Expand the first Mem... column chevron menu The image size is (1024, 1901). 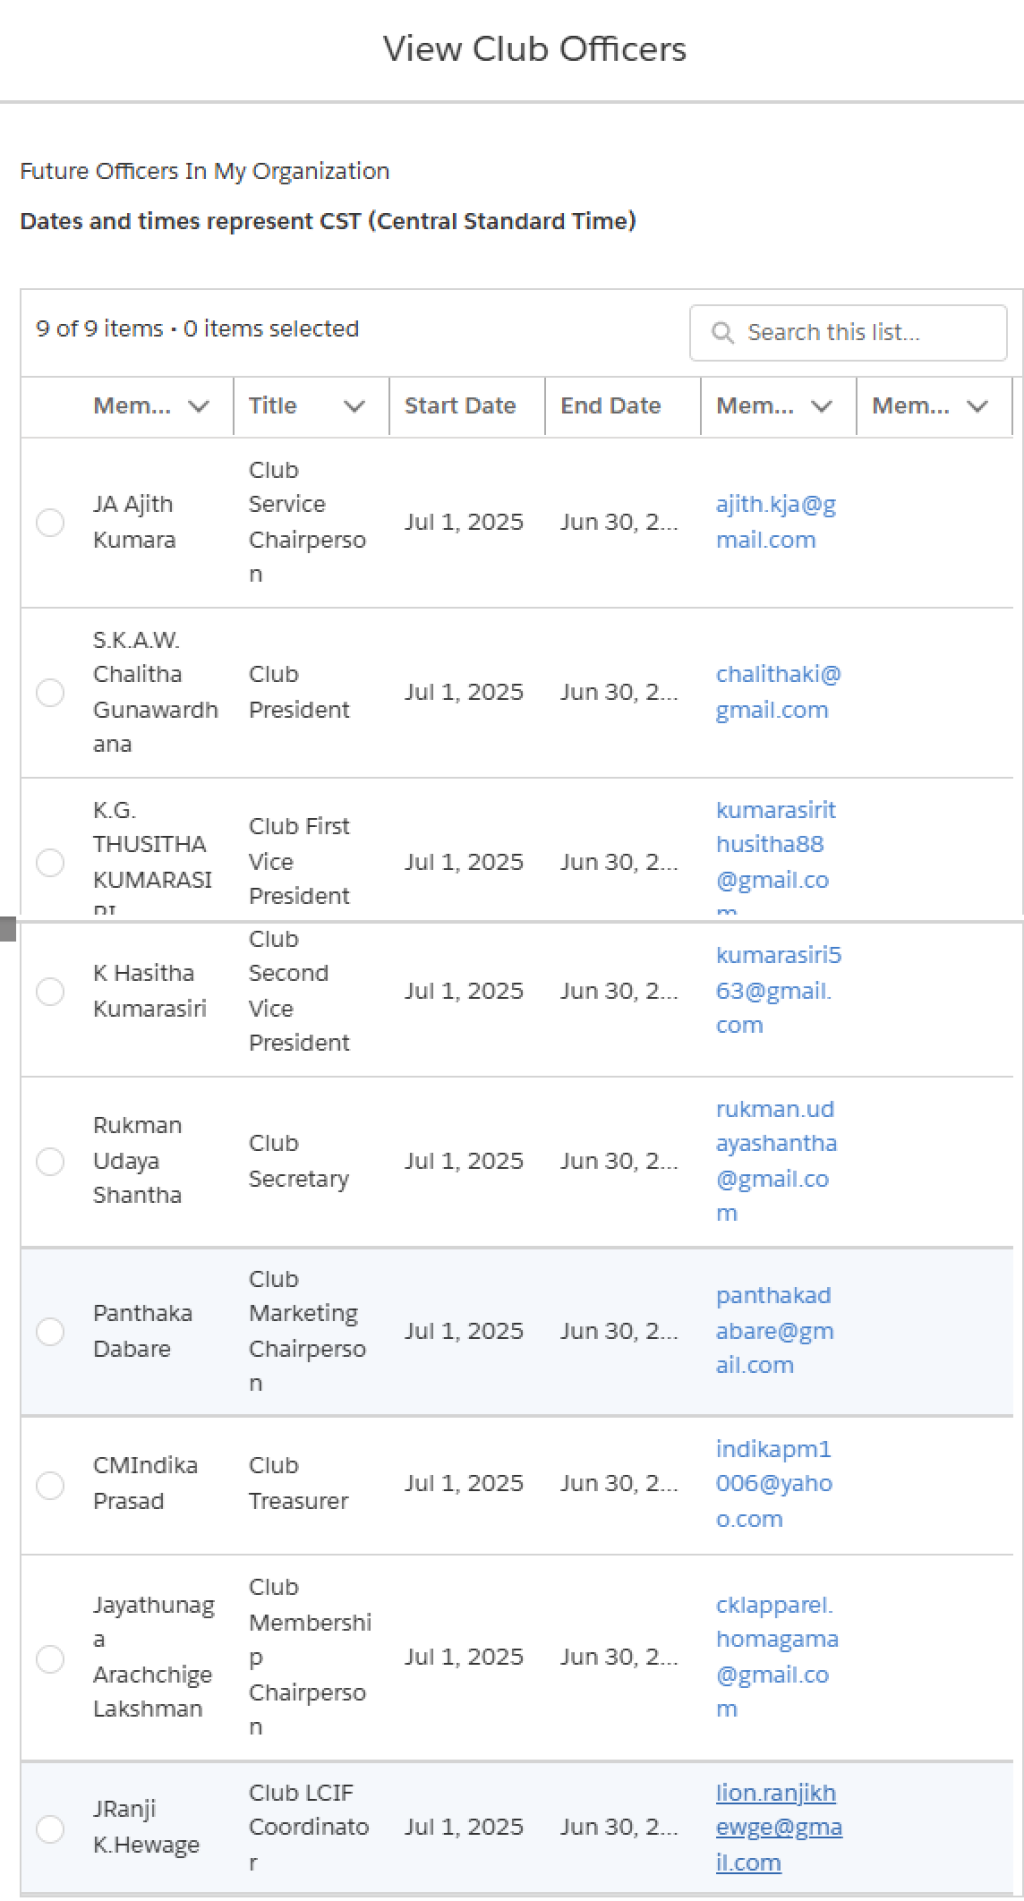pos(199,406)
